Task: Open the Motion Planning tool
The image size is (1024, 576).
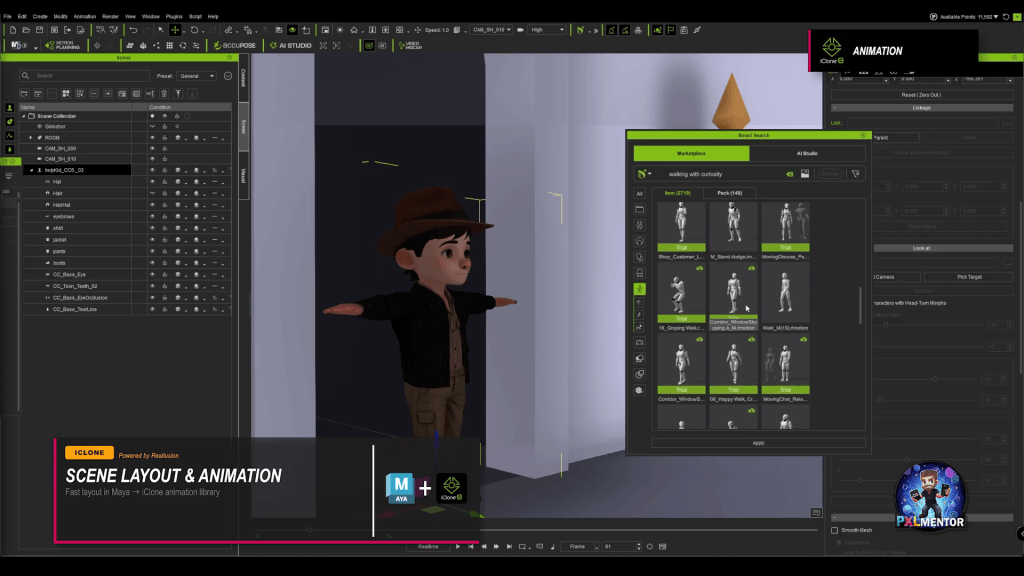Action: (63, 45)
